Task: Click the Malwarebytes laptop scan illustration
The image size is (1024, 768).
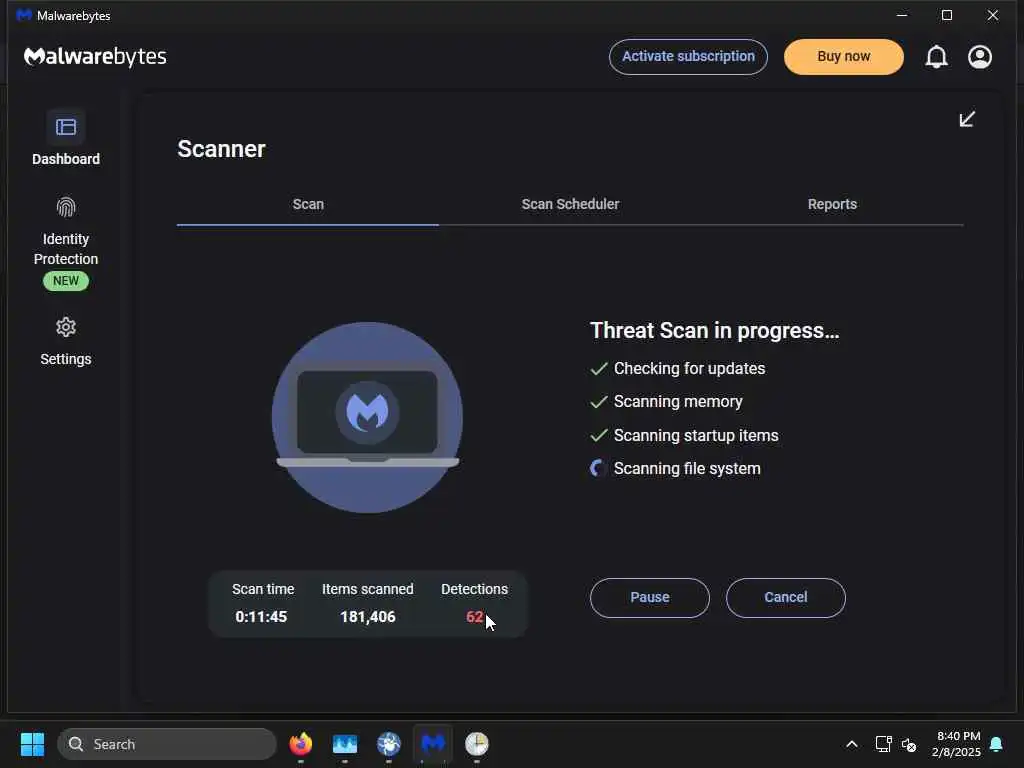Action: point(367,417)
